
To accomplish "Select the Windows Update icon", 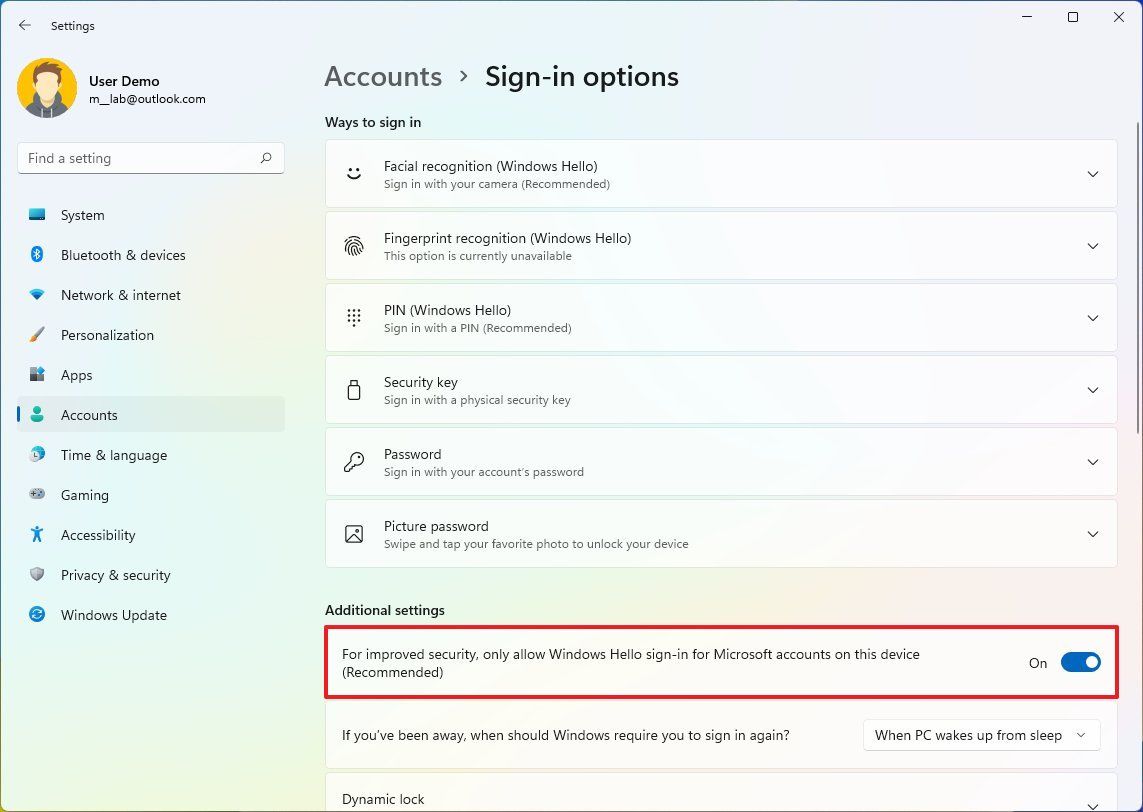I will (37, 615).
